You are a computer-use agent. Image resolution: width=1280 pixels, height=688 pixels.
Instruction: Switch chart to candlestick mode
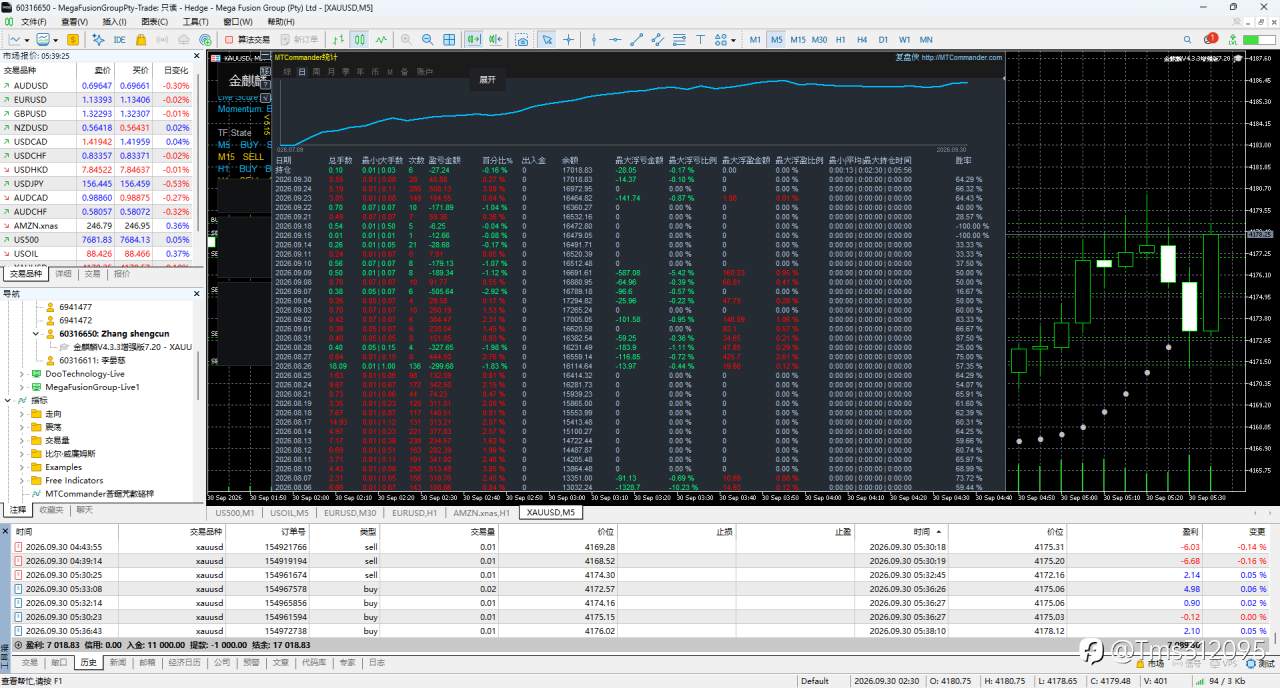click(x=359, y=40)
